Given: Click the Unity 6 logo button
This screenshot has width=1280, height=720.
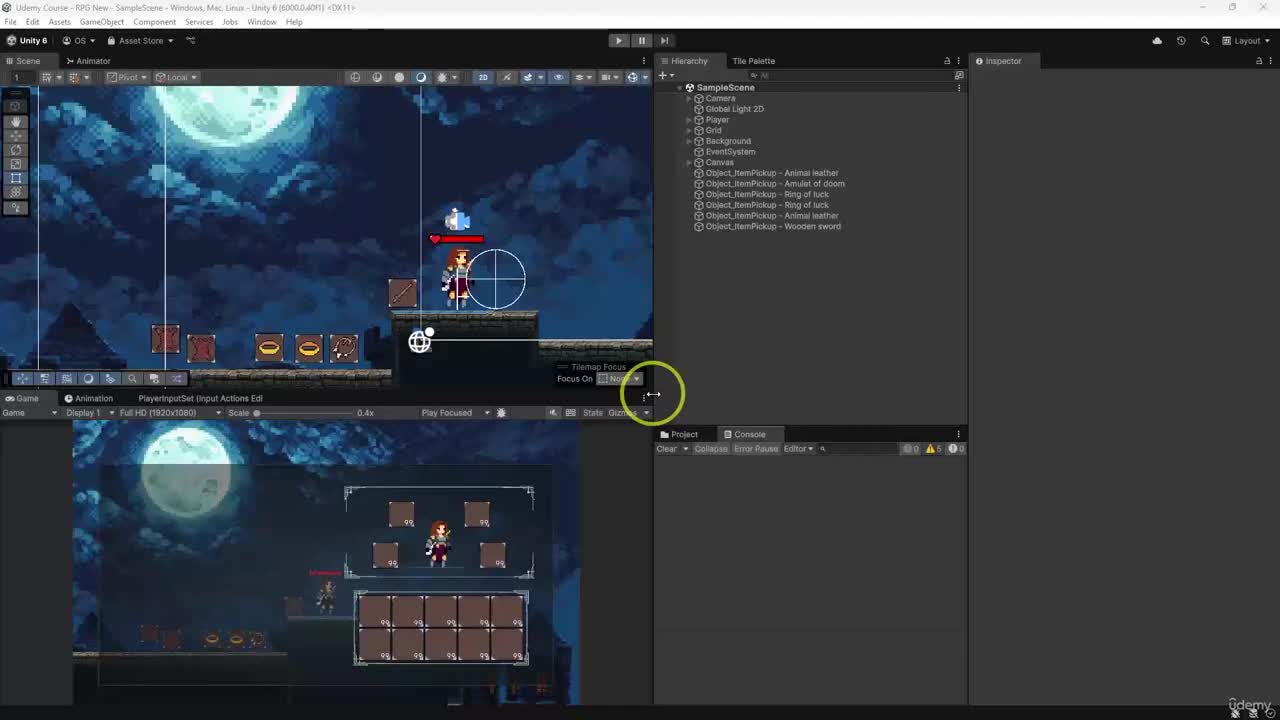Looking at the screenshot, I should tap(27, 41).
